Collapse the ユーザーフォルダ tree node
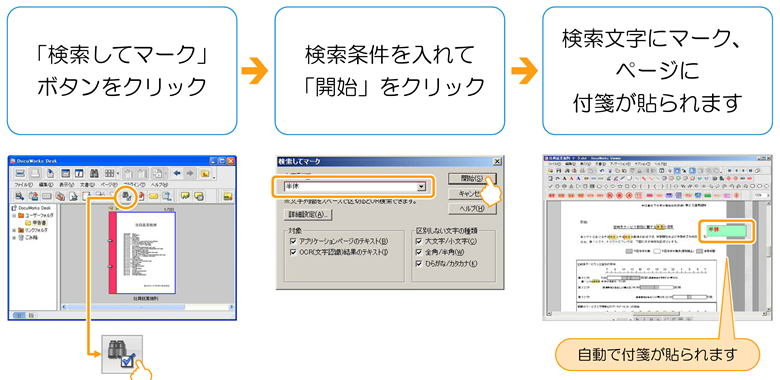 click(14, 215)
